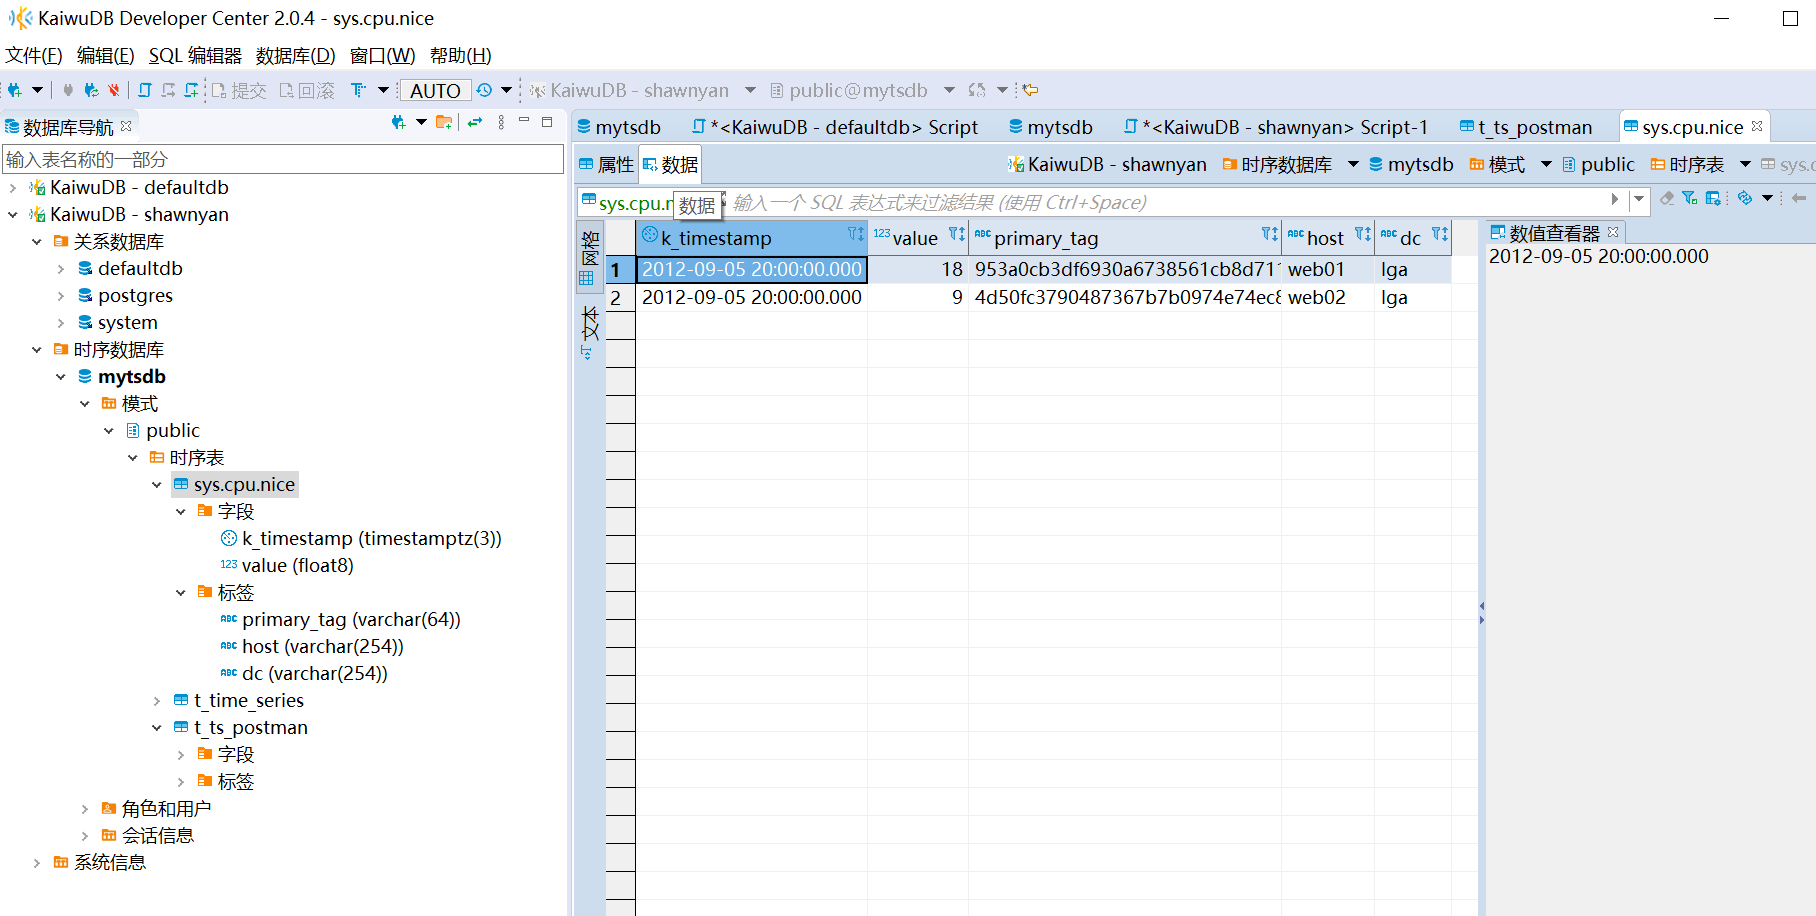
Task: Select value (float8) field in tree
Action: point(287,566)
